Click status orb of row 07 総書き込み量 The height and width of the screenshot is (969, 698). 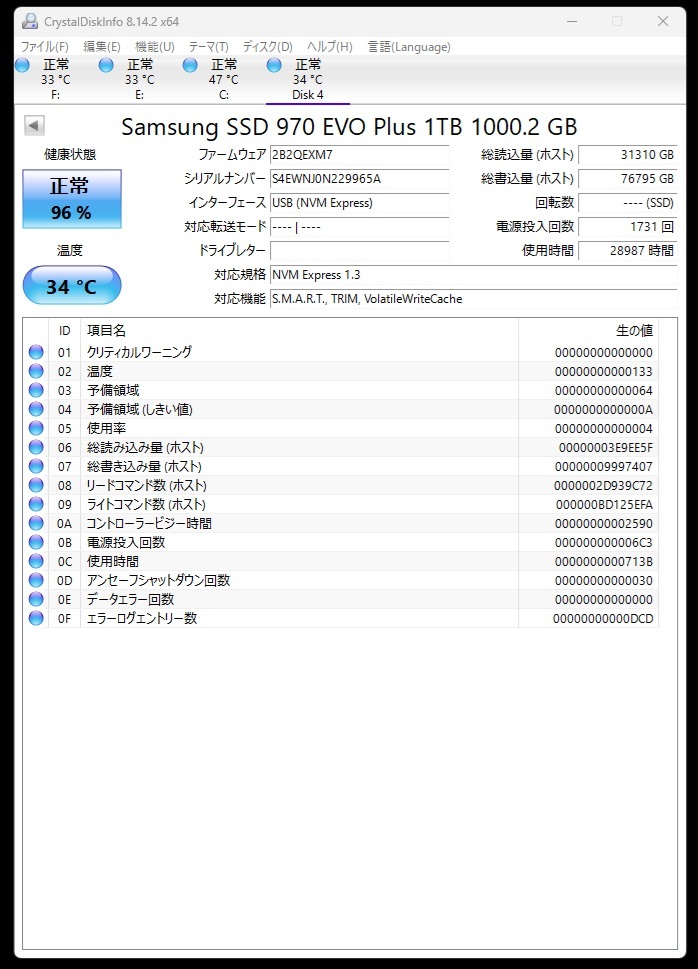[x=36, y=467]
